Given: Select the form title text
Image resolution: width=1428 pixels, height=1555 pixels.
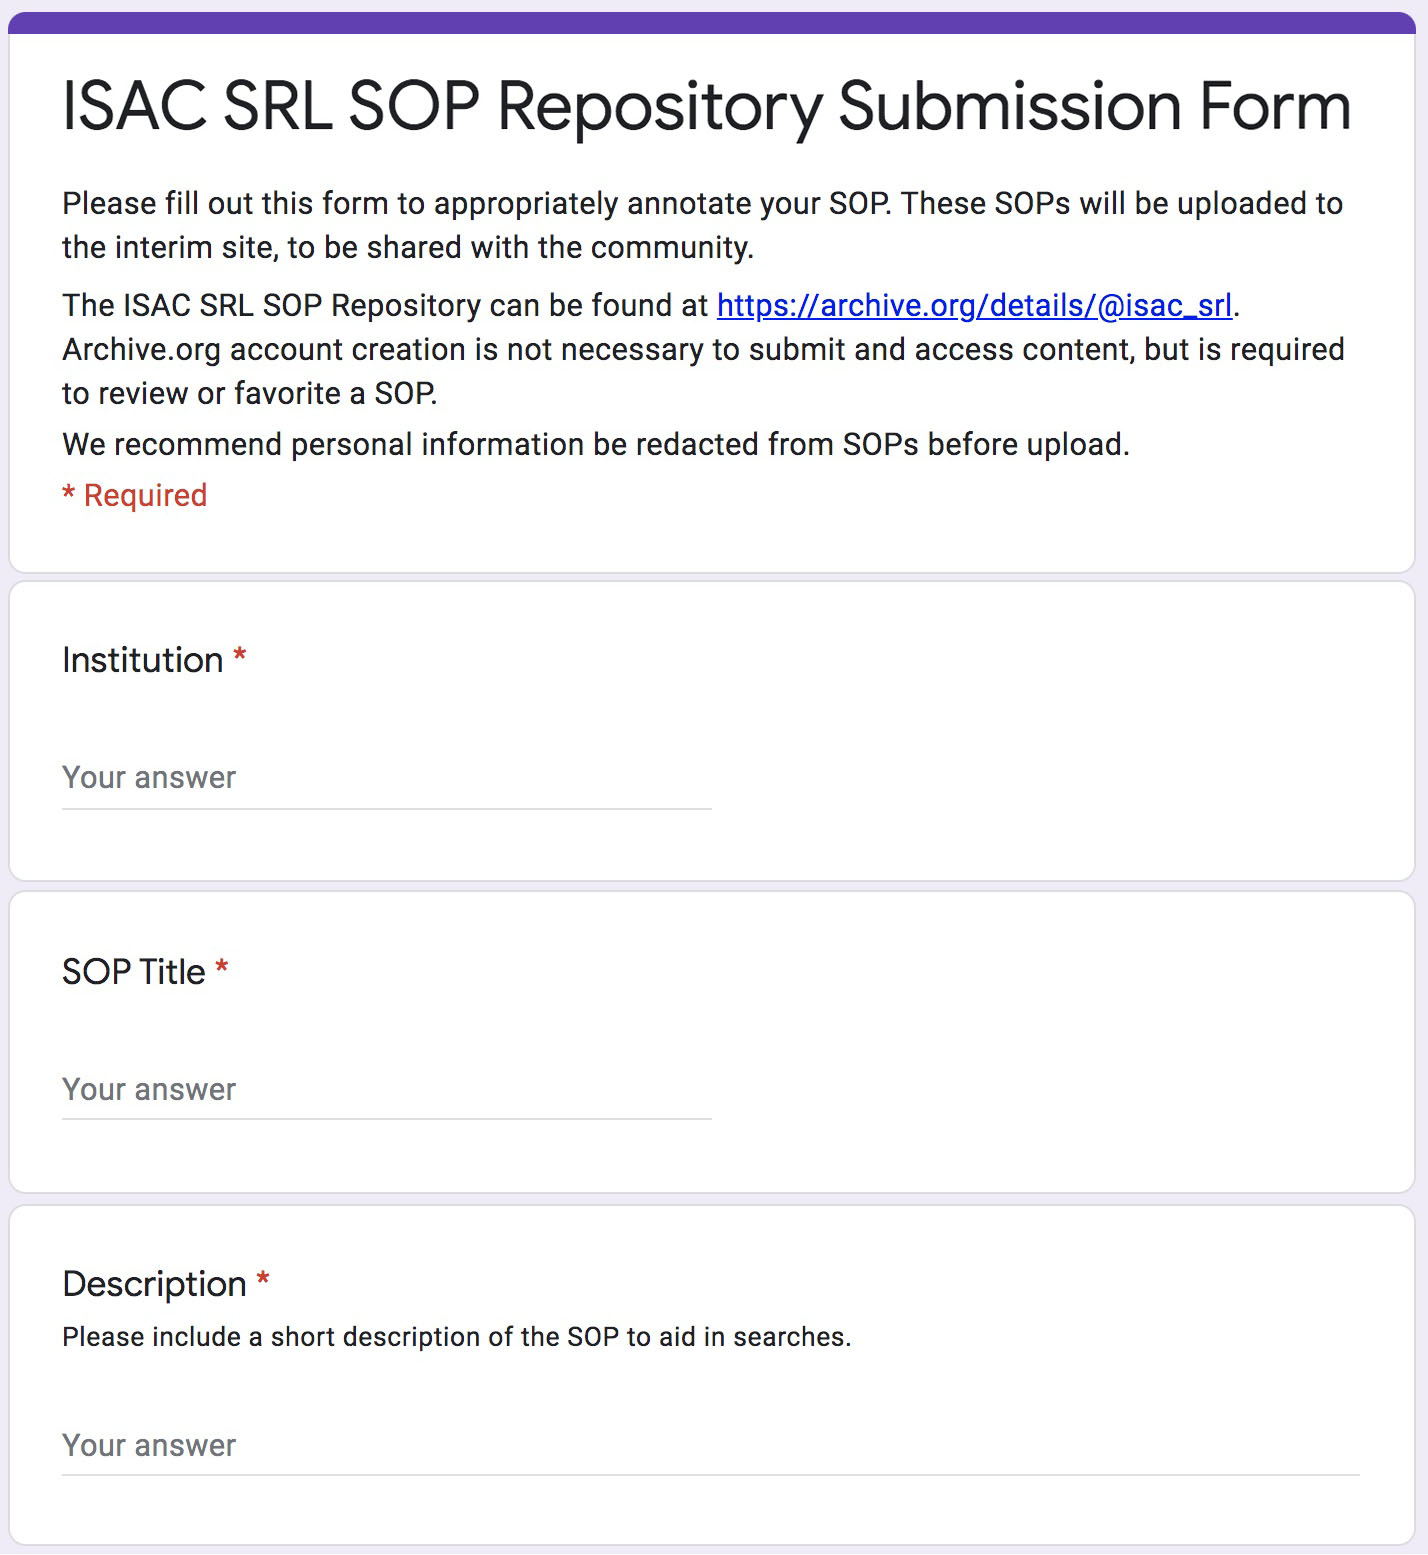Looking at the screenshot, I should coord(704,105).
